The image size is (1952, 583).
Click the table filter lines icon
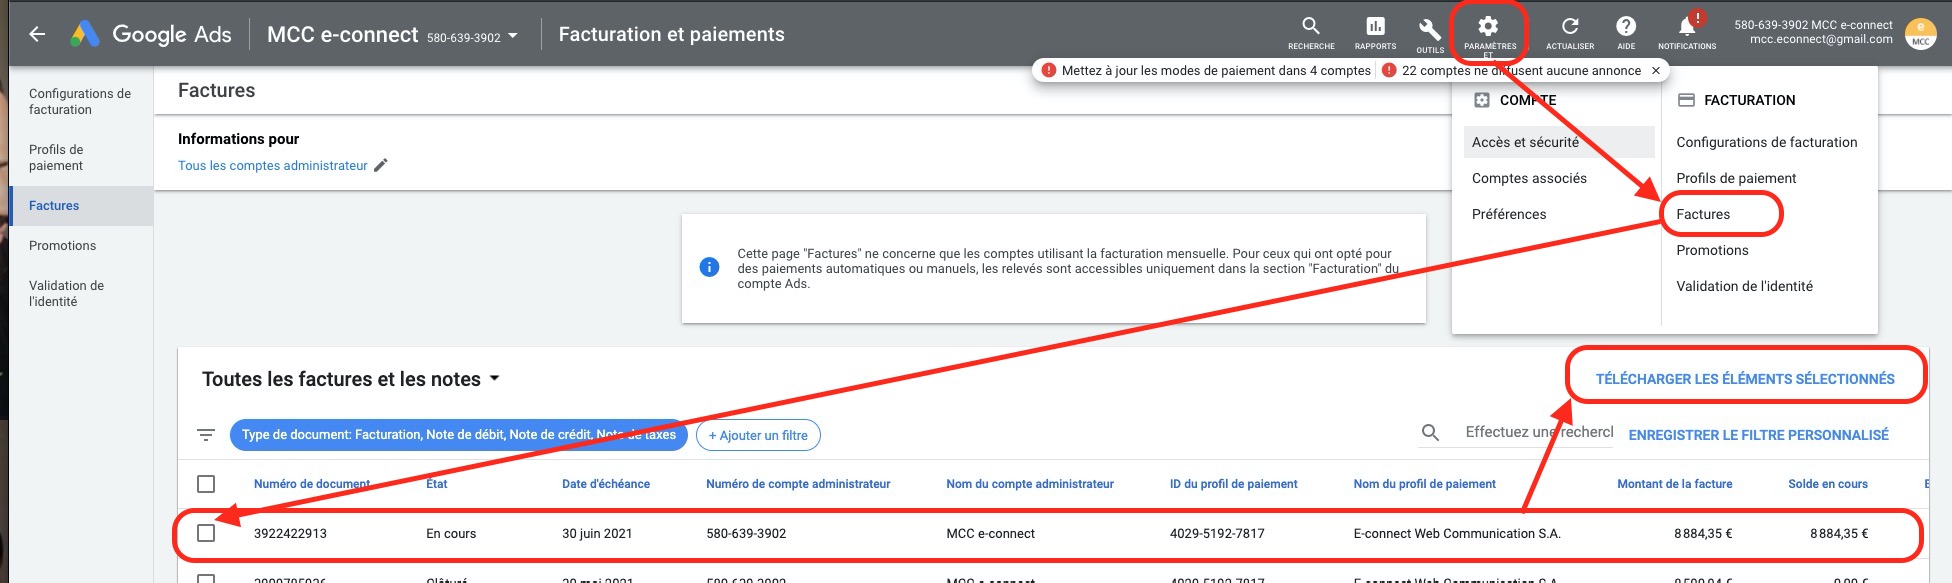tap(206, 435)
